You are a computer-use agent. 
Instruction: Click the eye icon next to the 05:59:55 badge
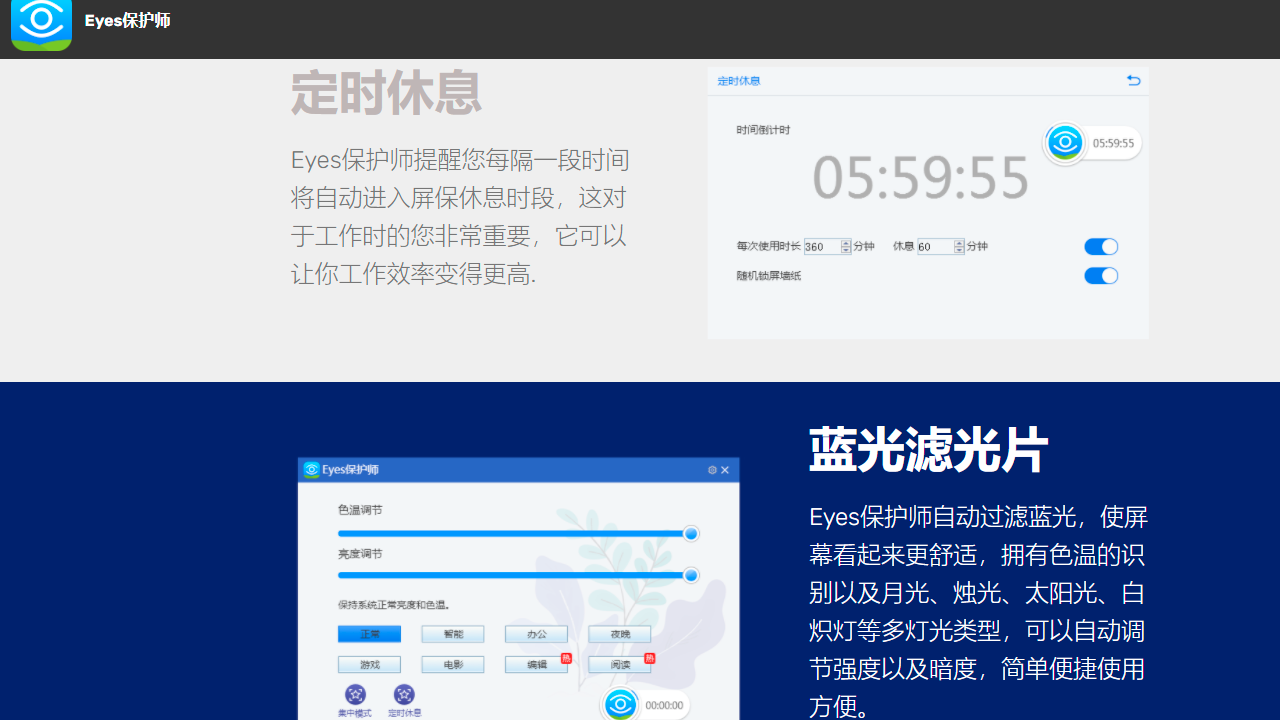1064,142
